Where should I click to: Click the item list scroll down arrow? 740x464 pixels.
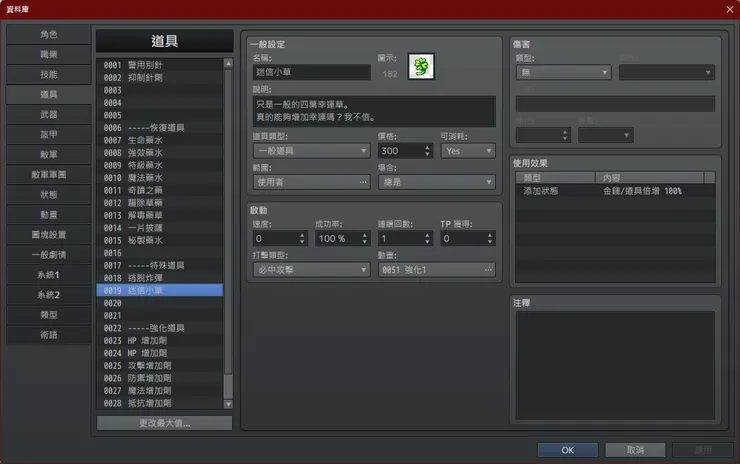click(x=228, y=404)
